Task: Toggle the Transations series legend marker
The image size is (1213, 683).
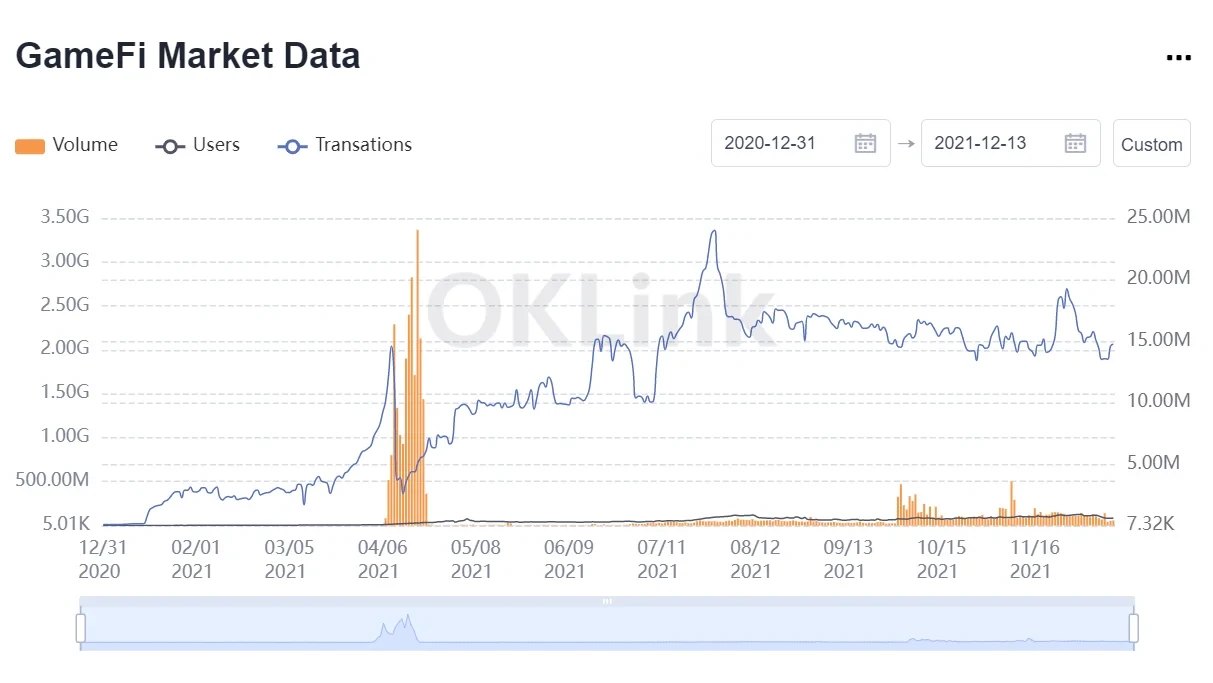Action: [x=292, y=146]
